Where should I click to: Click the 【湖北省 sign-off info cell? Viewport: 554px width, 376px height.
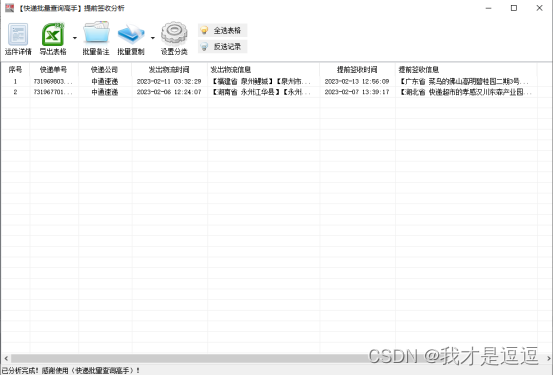coord(466,92)
